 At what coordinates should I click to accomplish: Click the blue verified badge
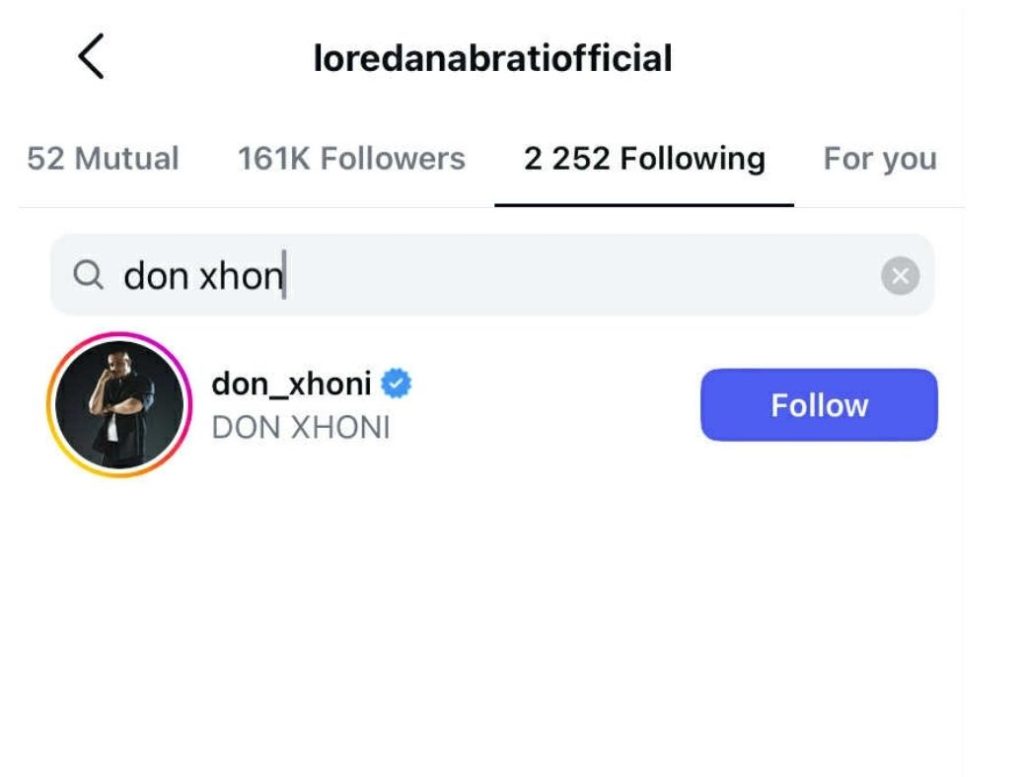click(x=398, y=383)
